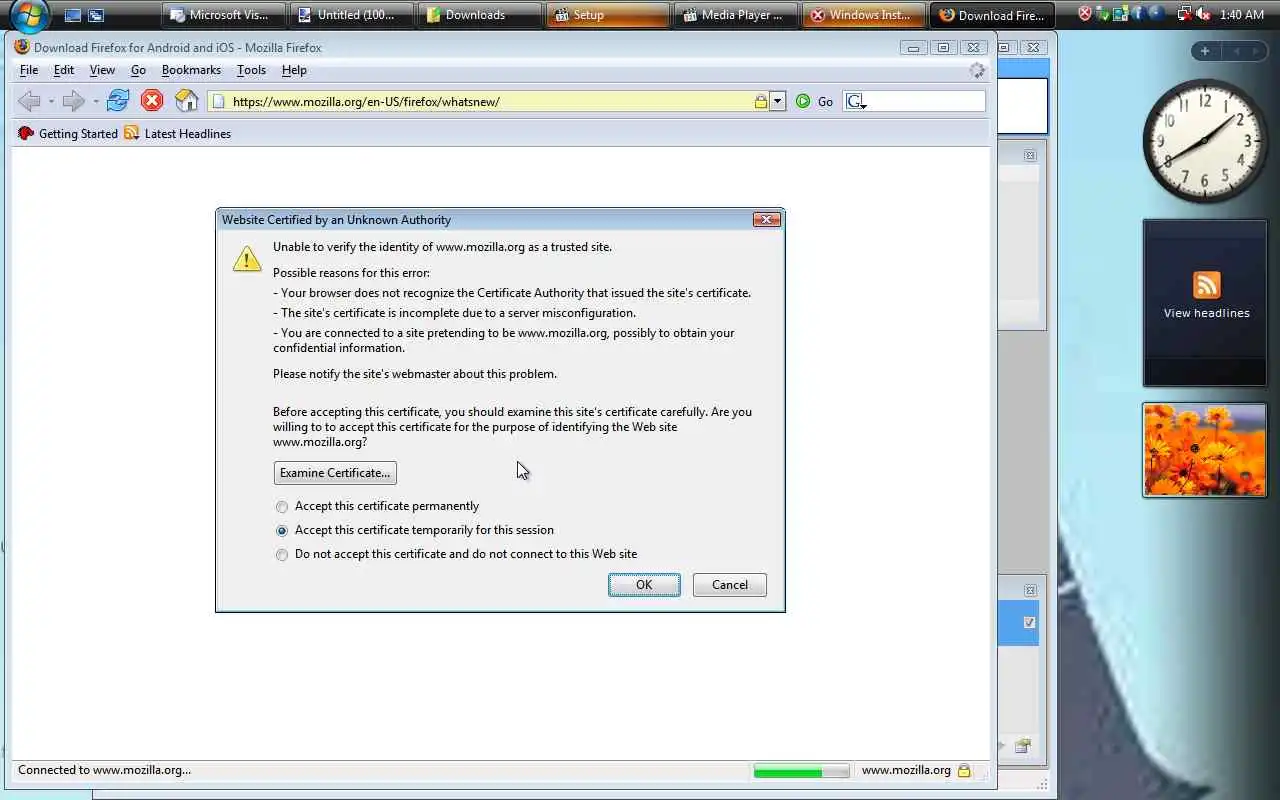Click the status bar padlock icon
The image size is (1280, 800).
coord(964,770)
